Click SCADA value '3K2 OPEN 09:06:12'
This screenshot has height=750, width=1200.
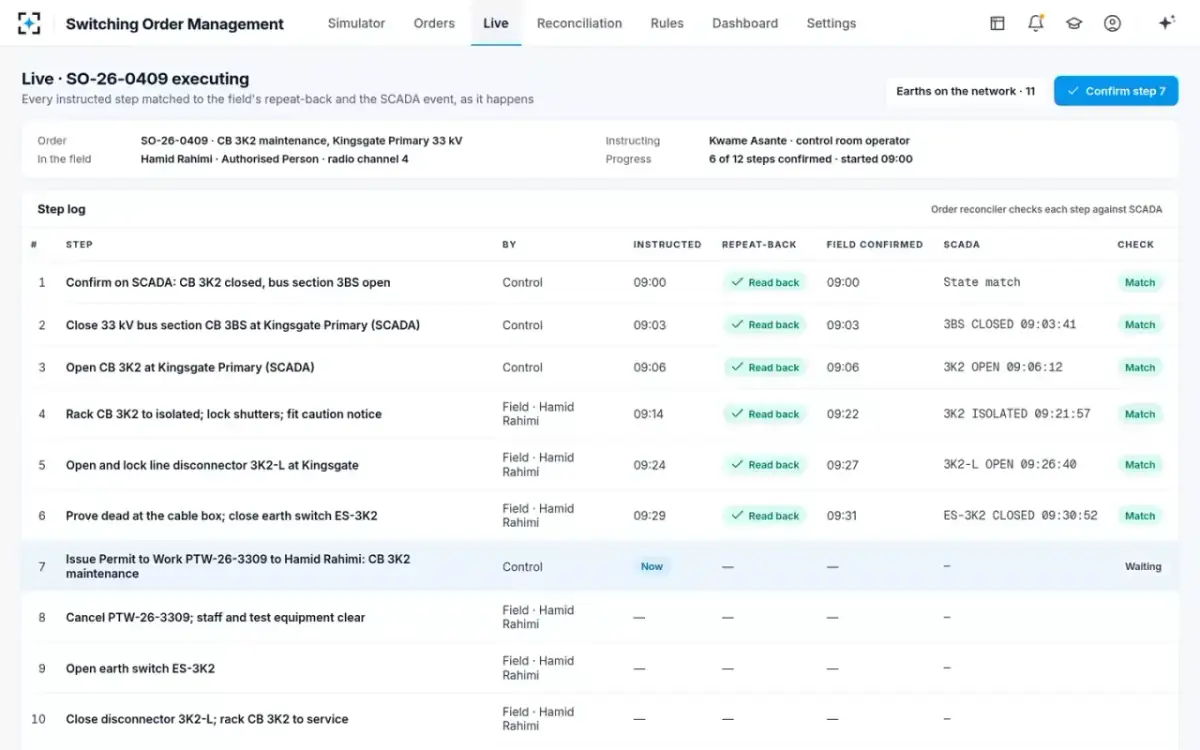click(1003, 368)
